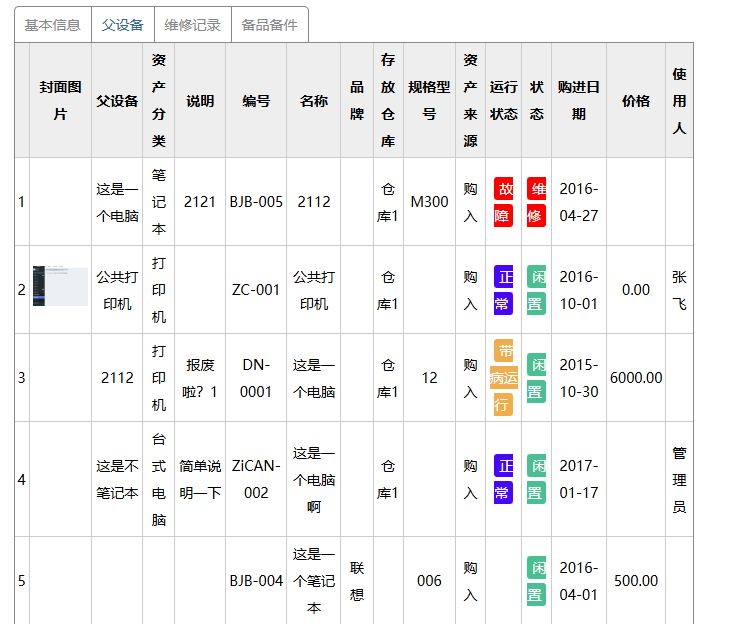Go to the 备品备件 tab
The width and height of the screenshot is (731, 624).
click(x=269, y=25)
